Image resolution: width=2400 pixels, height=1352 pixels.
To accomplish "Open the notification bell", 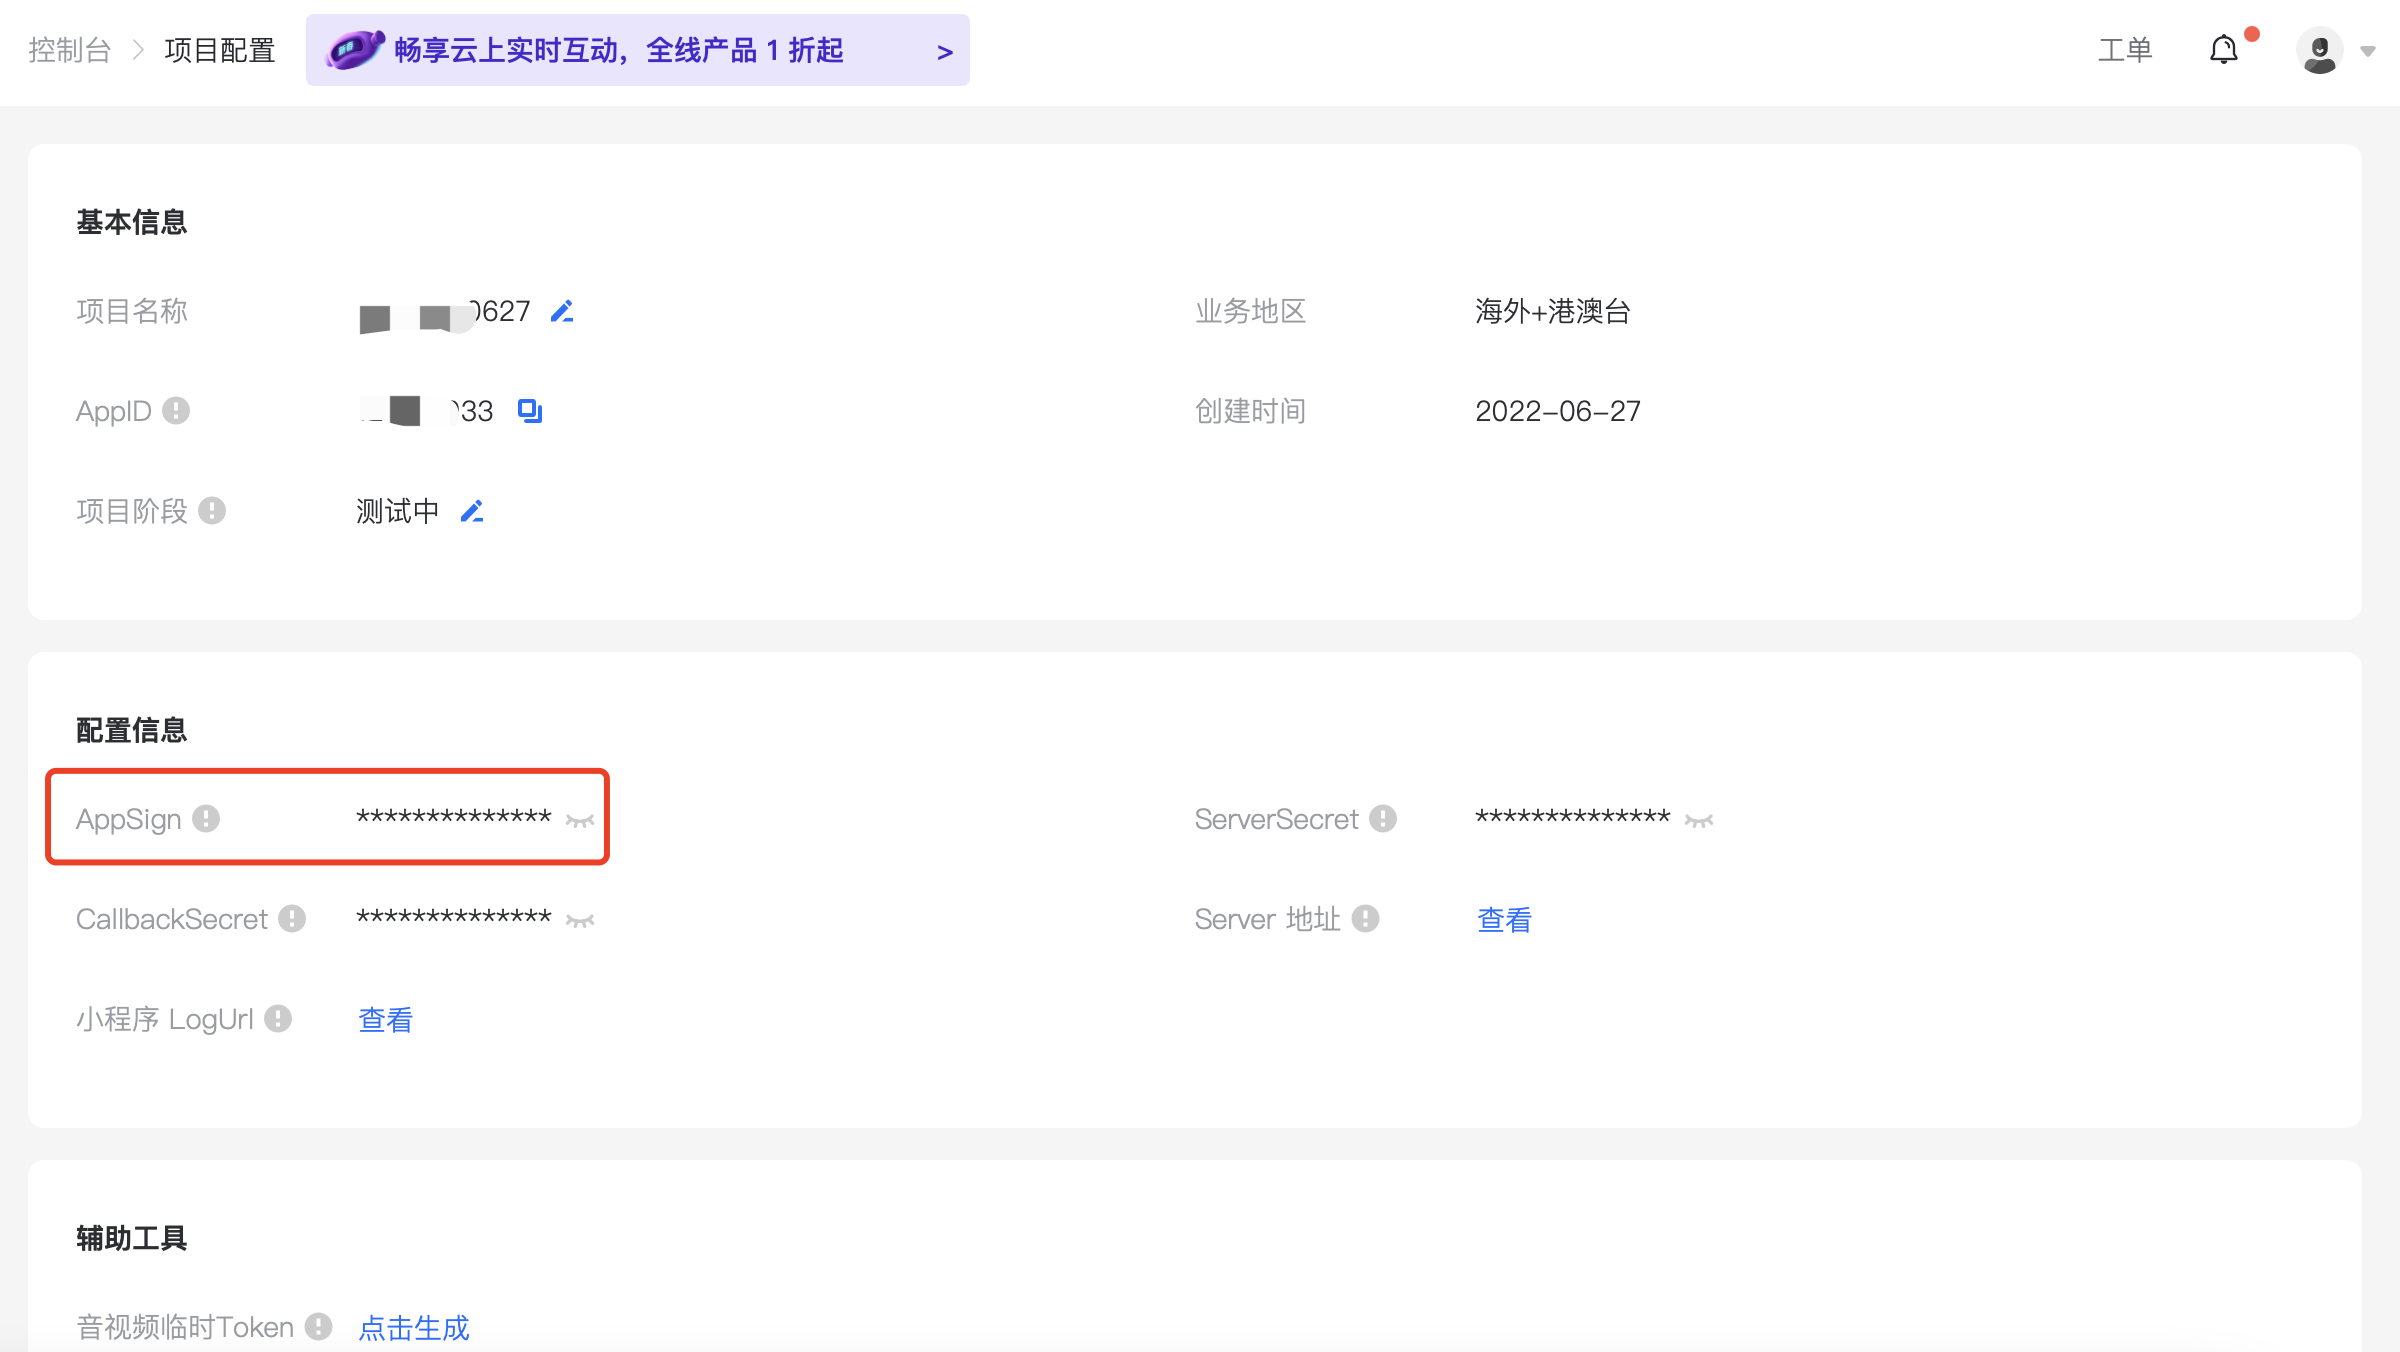I will [2222, 50].
